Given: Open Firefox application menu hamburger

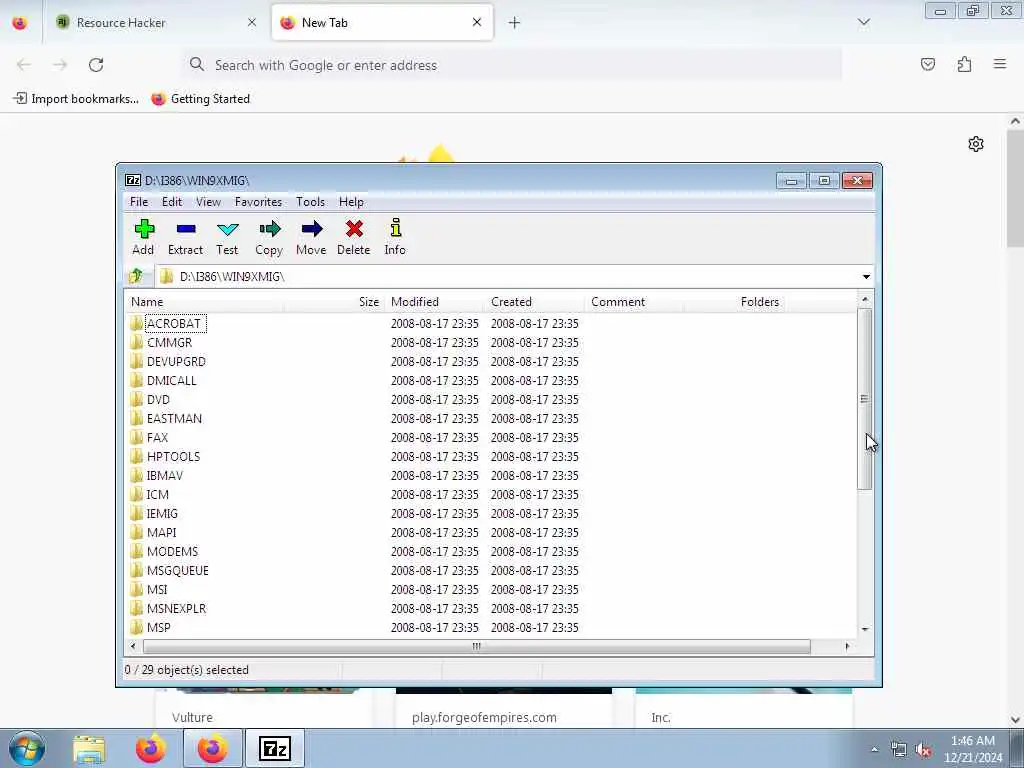Looking at the screenshot, I should coord(999,64).
